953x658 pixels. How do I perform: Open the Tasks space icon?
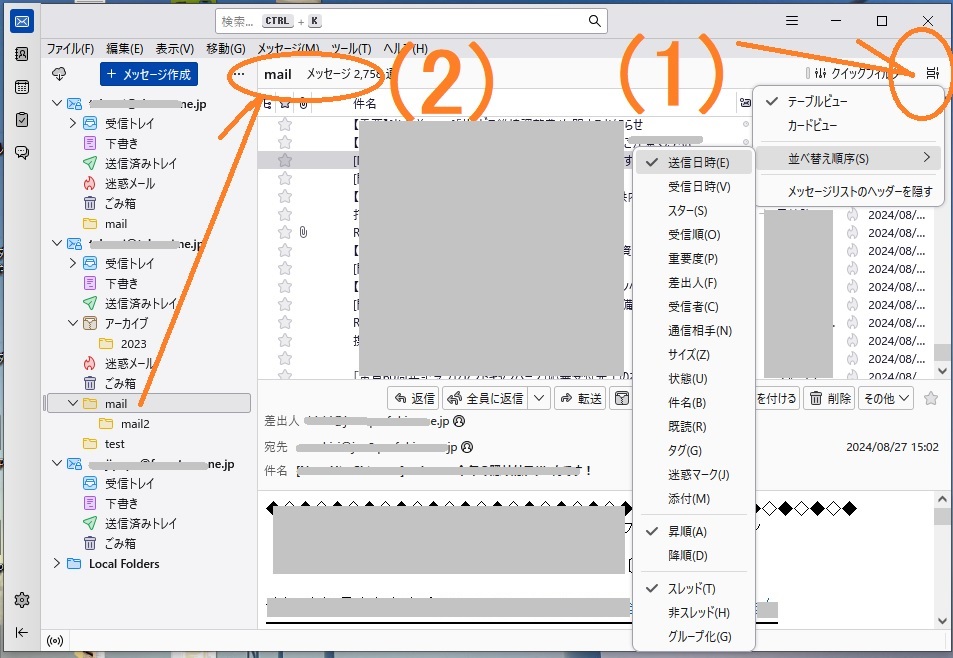(x=22, y=120)
